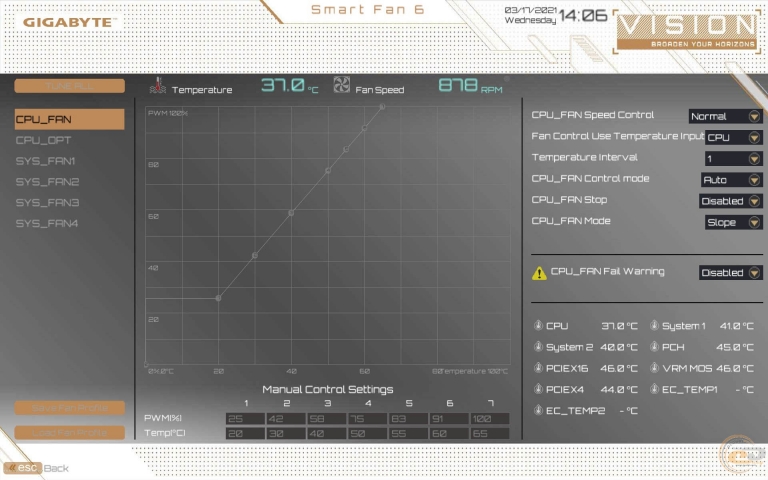Click the System 2 temperature sensor icon
This screenshot has width=768, height=480.
[538, 347]
